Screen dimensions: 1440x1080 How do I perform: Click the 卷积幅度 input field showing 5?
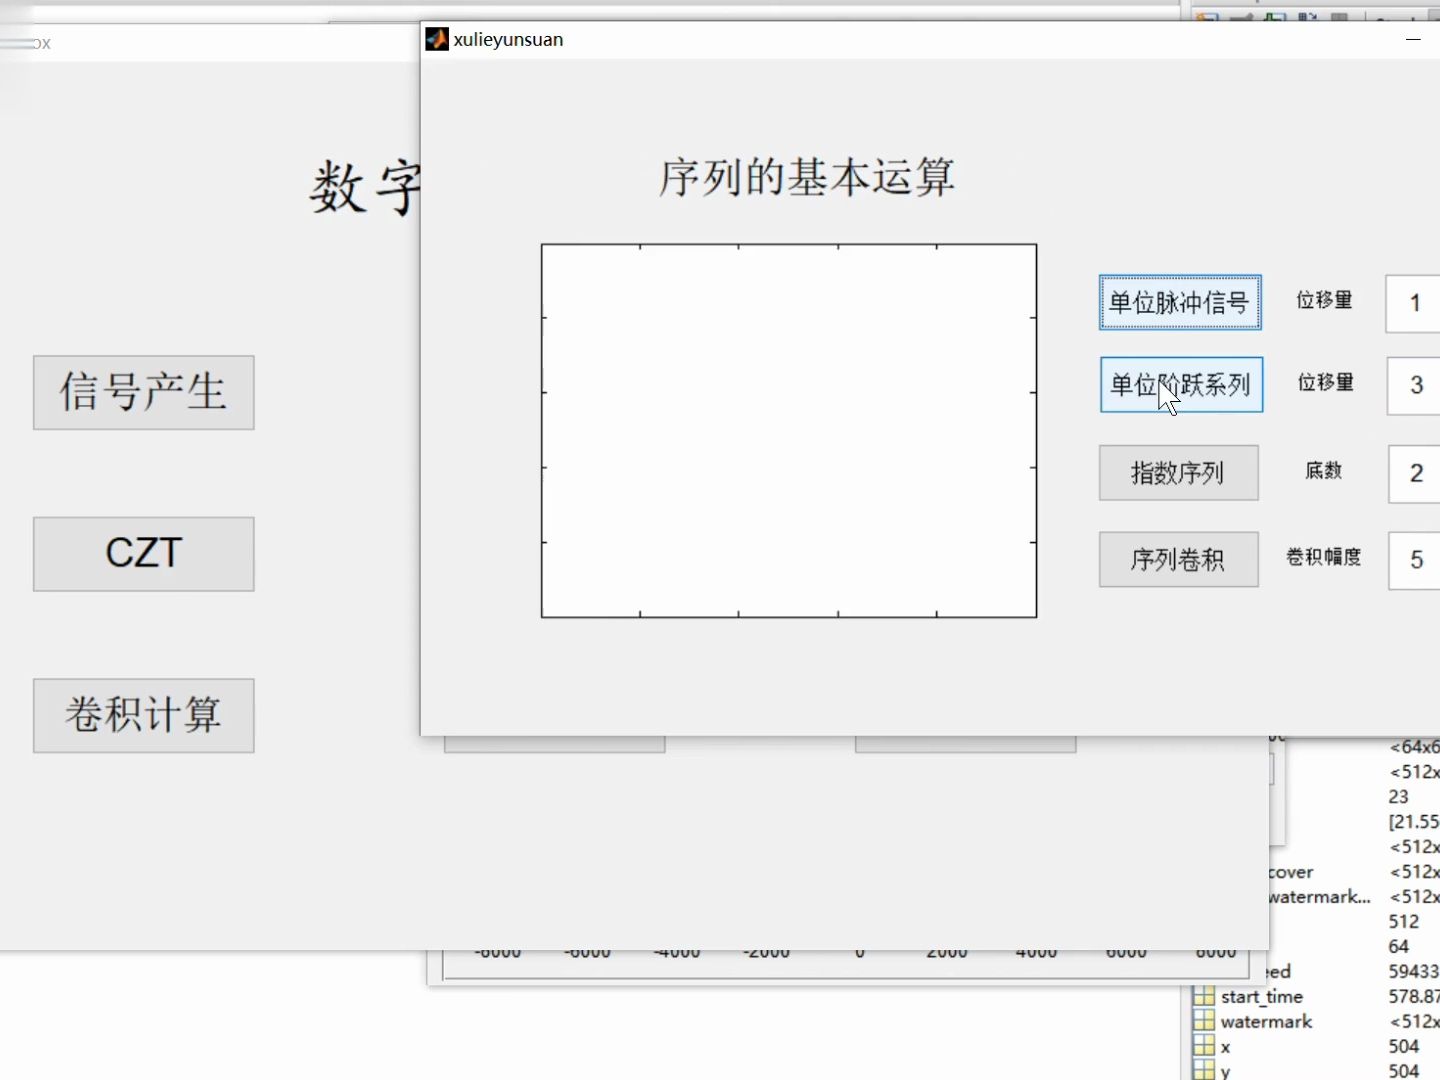pos(1415,560)
